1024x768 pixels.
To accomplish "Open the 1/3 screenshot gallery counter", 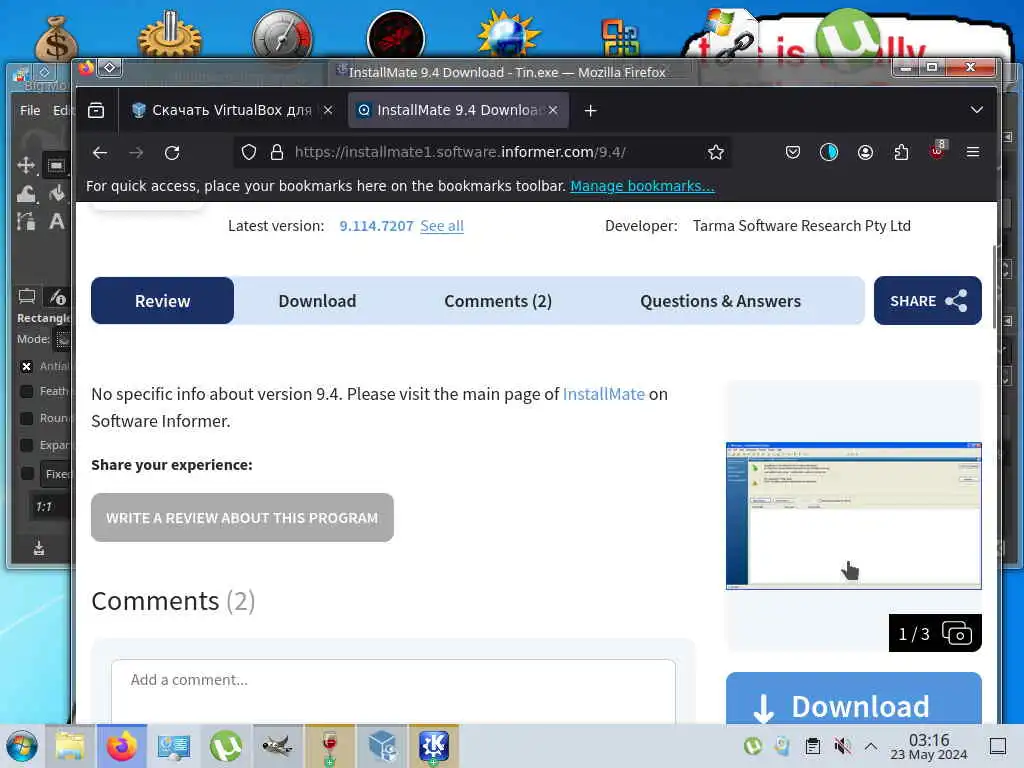I will click(x=935, y=633).
